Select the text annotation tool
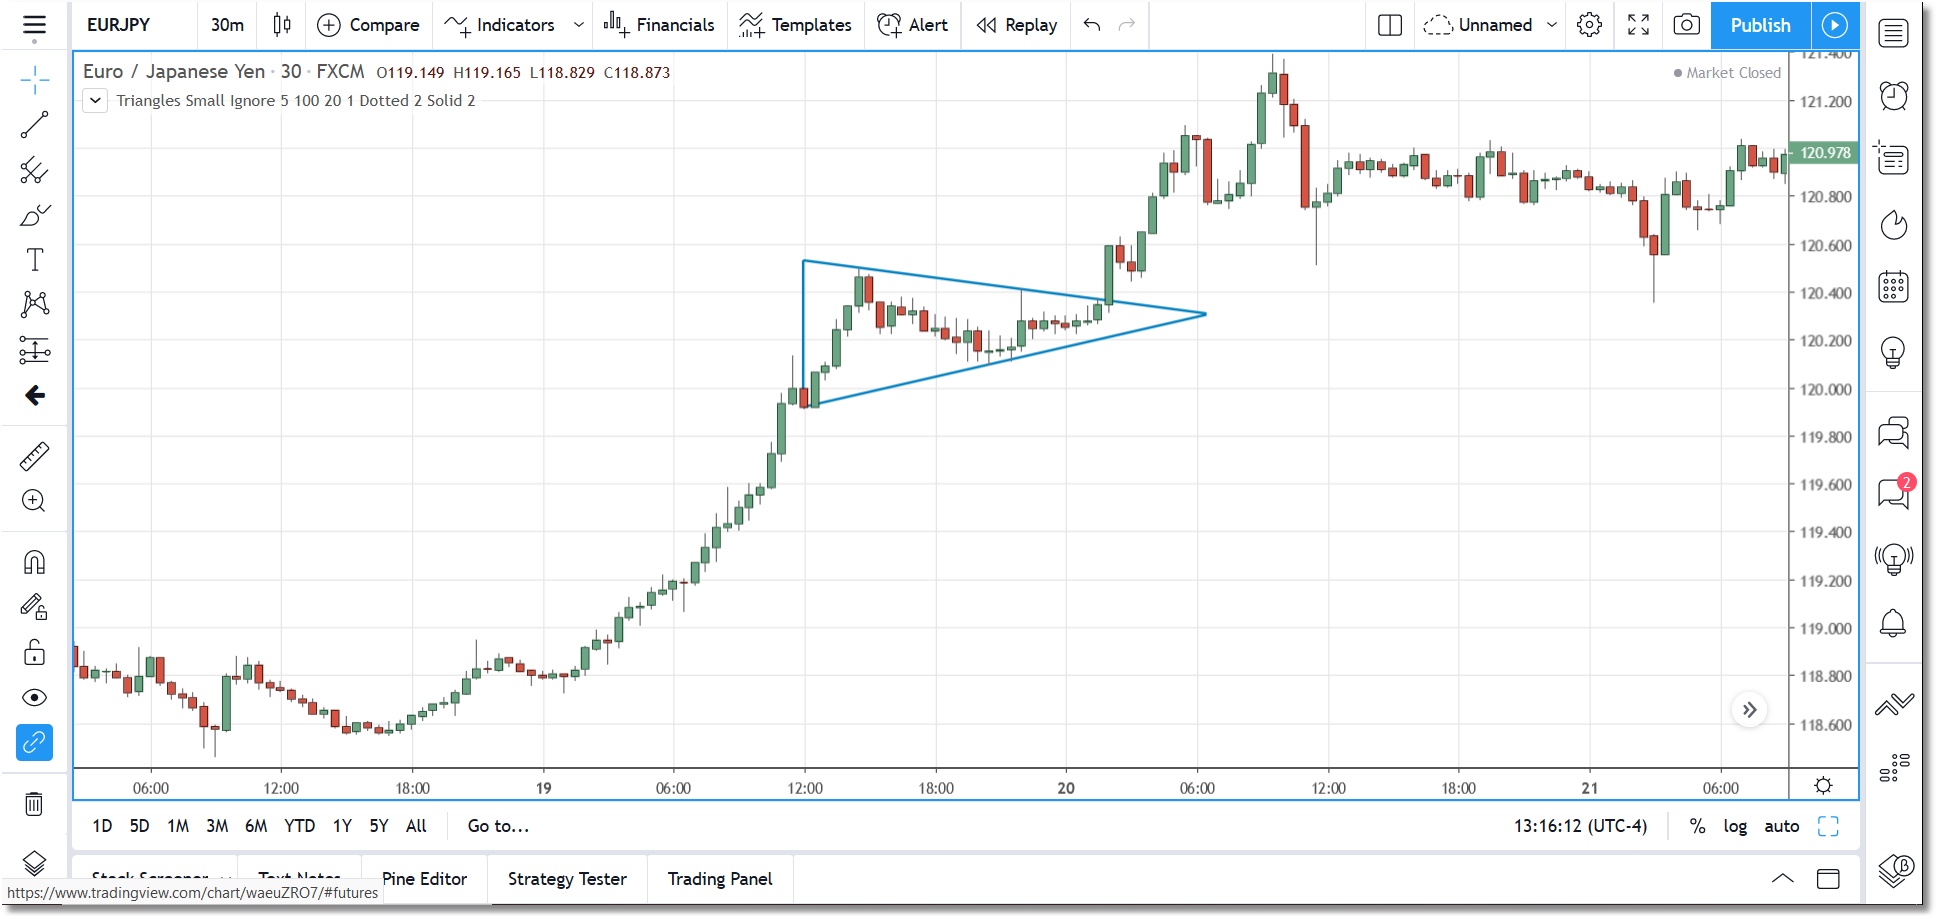Screen dimensions: 1937x919 pyautogui.click(x=34, y=260)
